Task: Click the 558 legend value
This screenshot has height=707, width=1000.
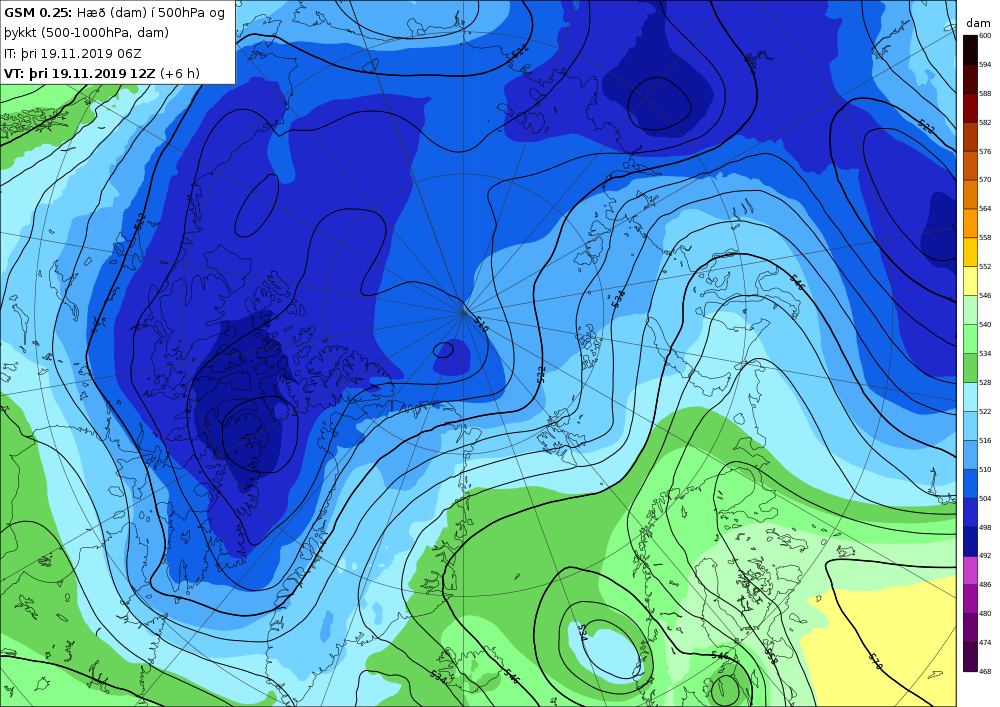Action: pos(985,238)
